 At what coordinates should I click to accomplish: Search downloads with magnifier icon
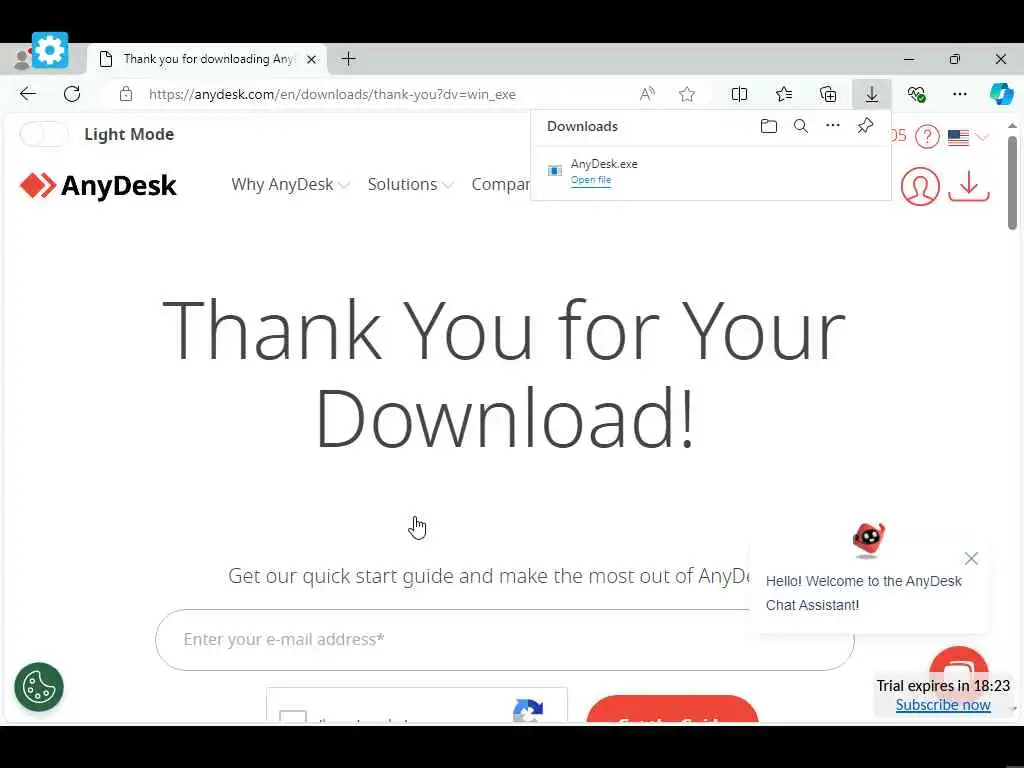(x=801, y=126)
